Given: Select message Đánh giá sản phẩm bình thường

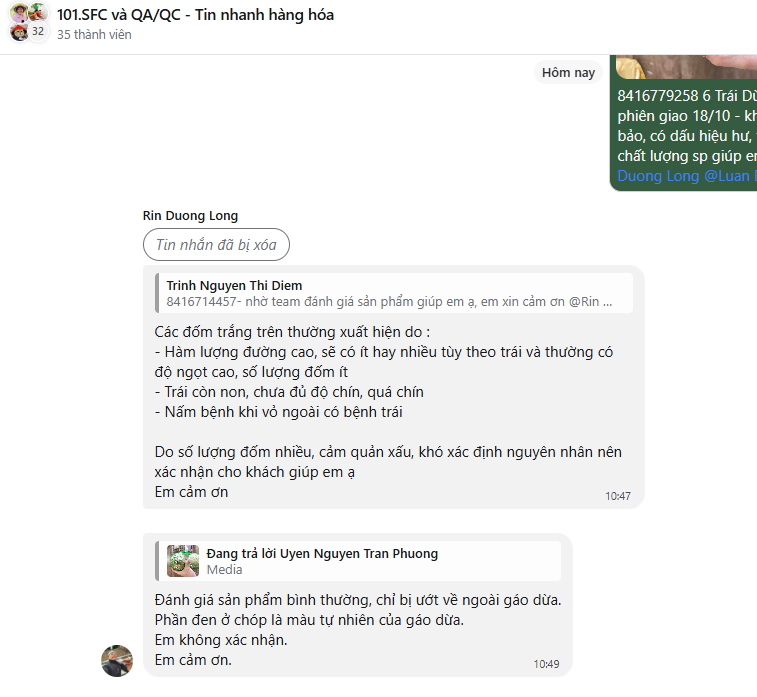Looking at the screenshot, I should (x=358, y=630).
